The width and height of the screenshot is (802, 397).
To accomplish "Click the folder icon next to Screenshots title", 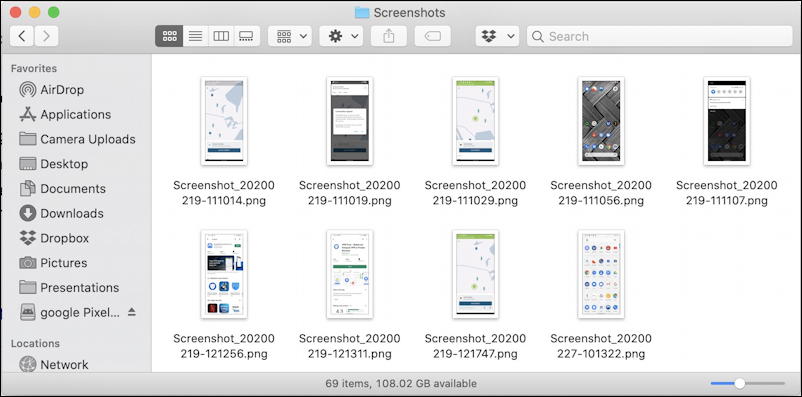I will click(362, 13).
